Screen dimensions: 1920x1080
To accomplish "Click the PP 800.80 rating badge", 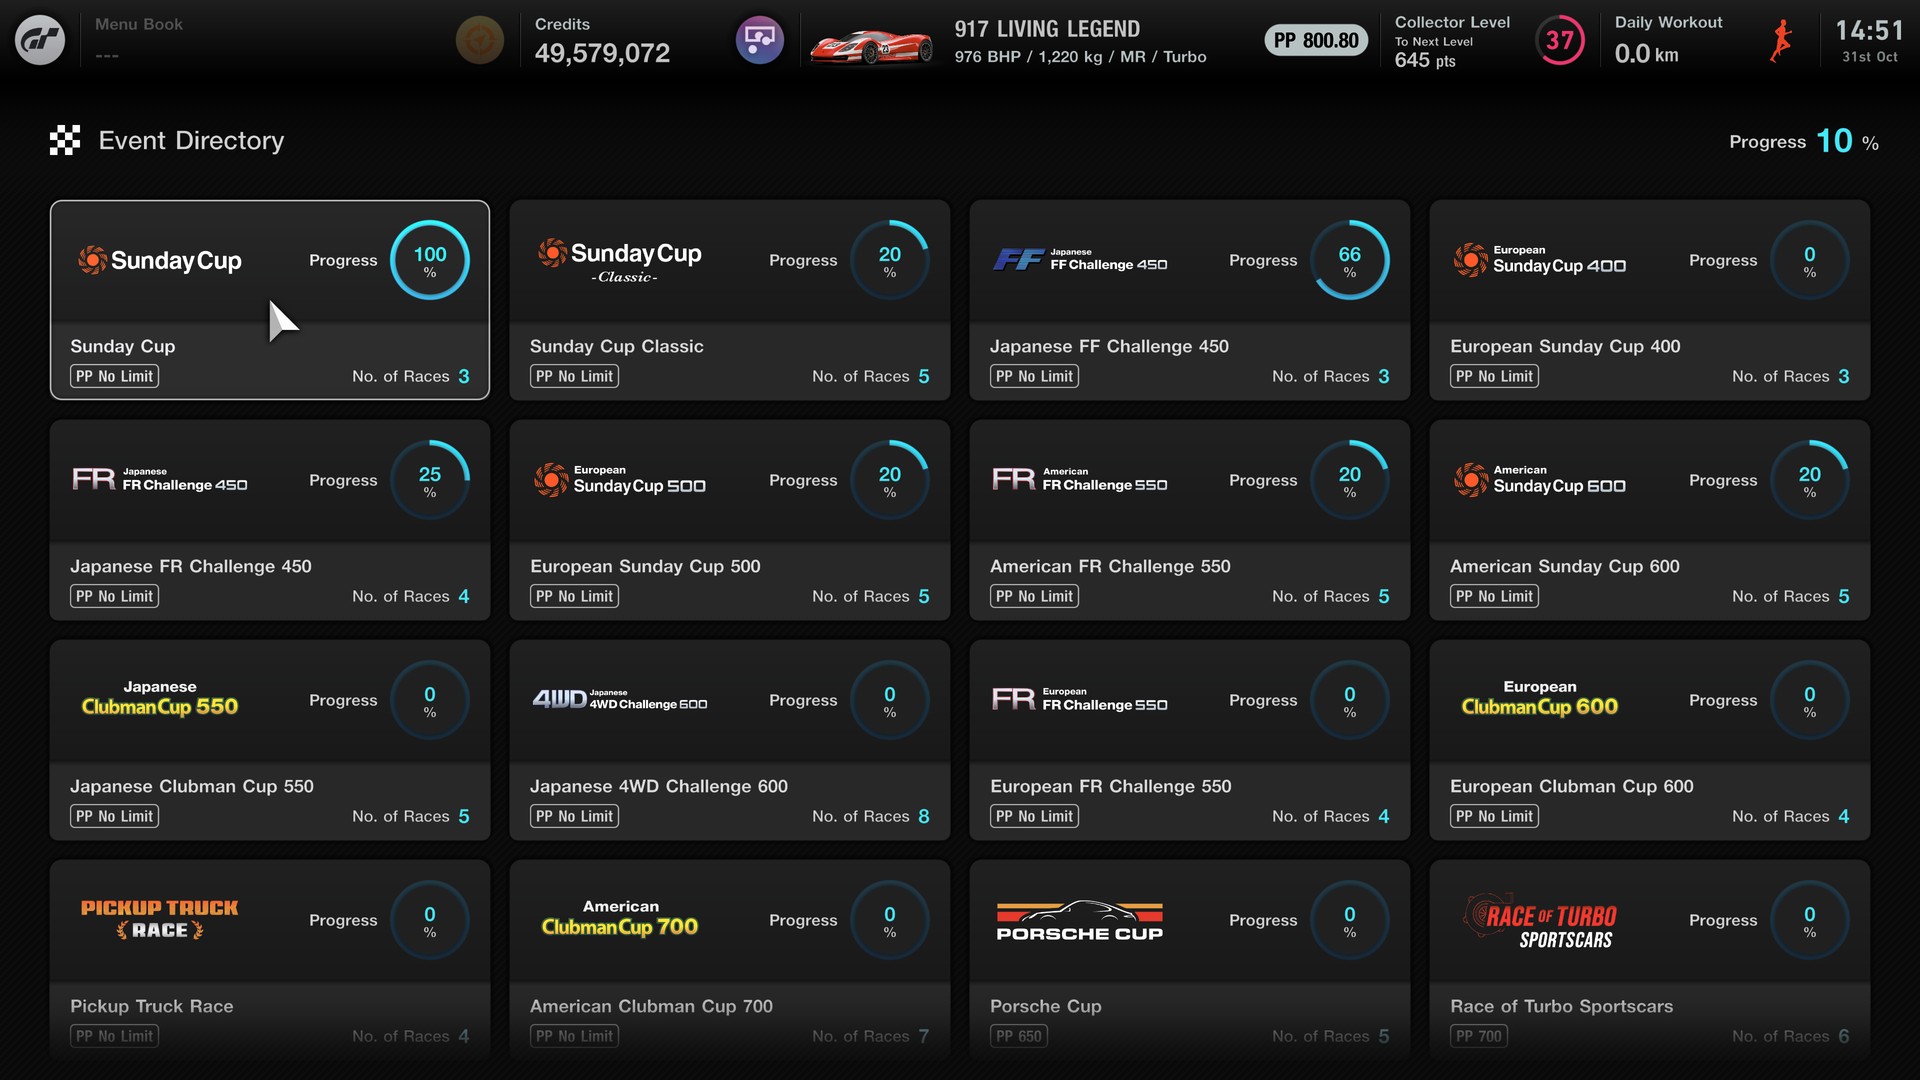I will coord(1315,40).
